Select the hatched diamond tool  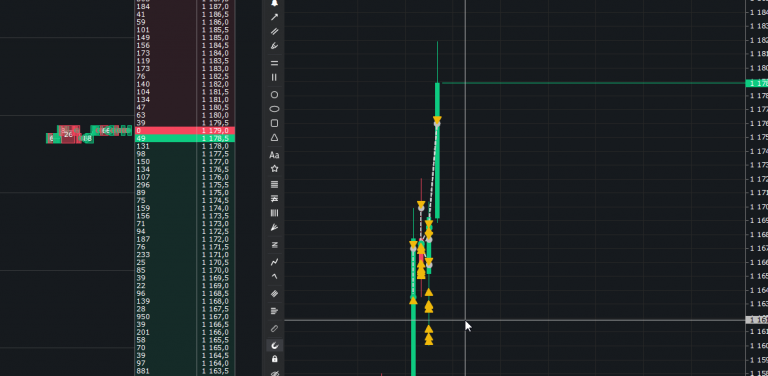click(274, 294)
